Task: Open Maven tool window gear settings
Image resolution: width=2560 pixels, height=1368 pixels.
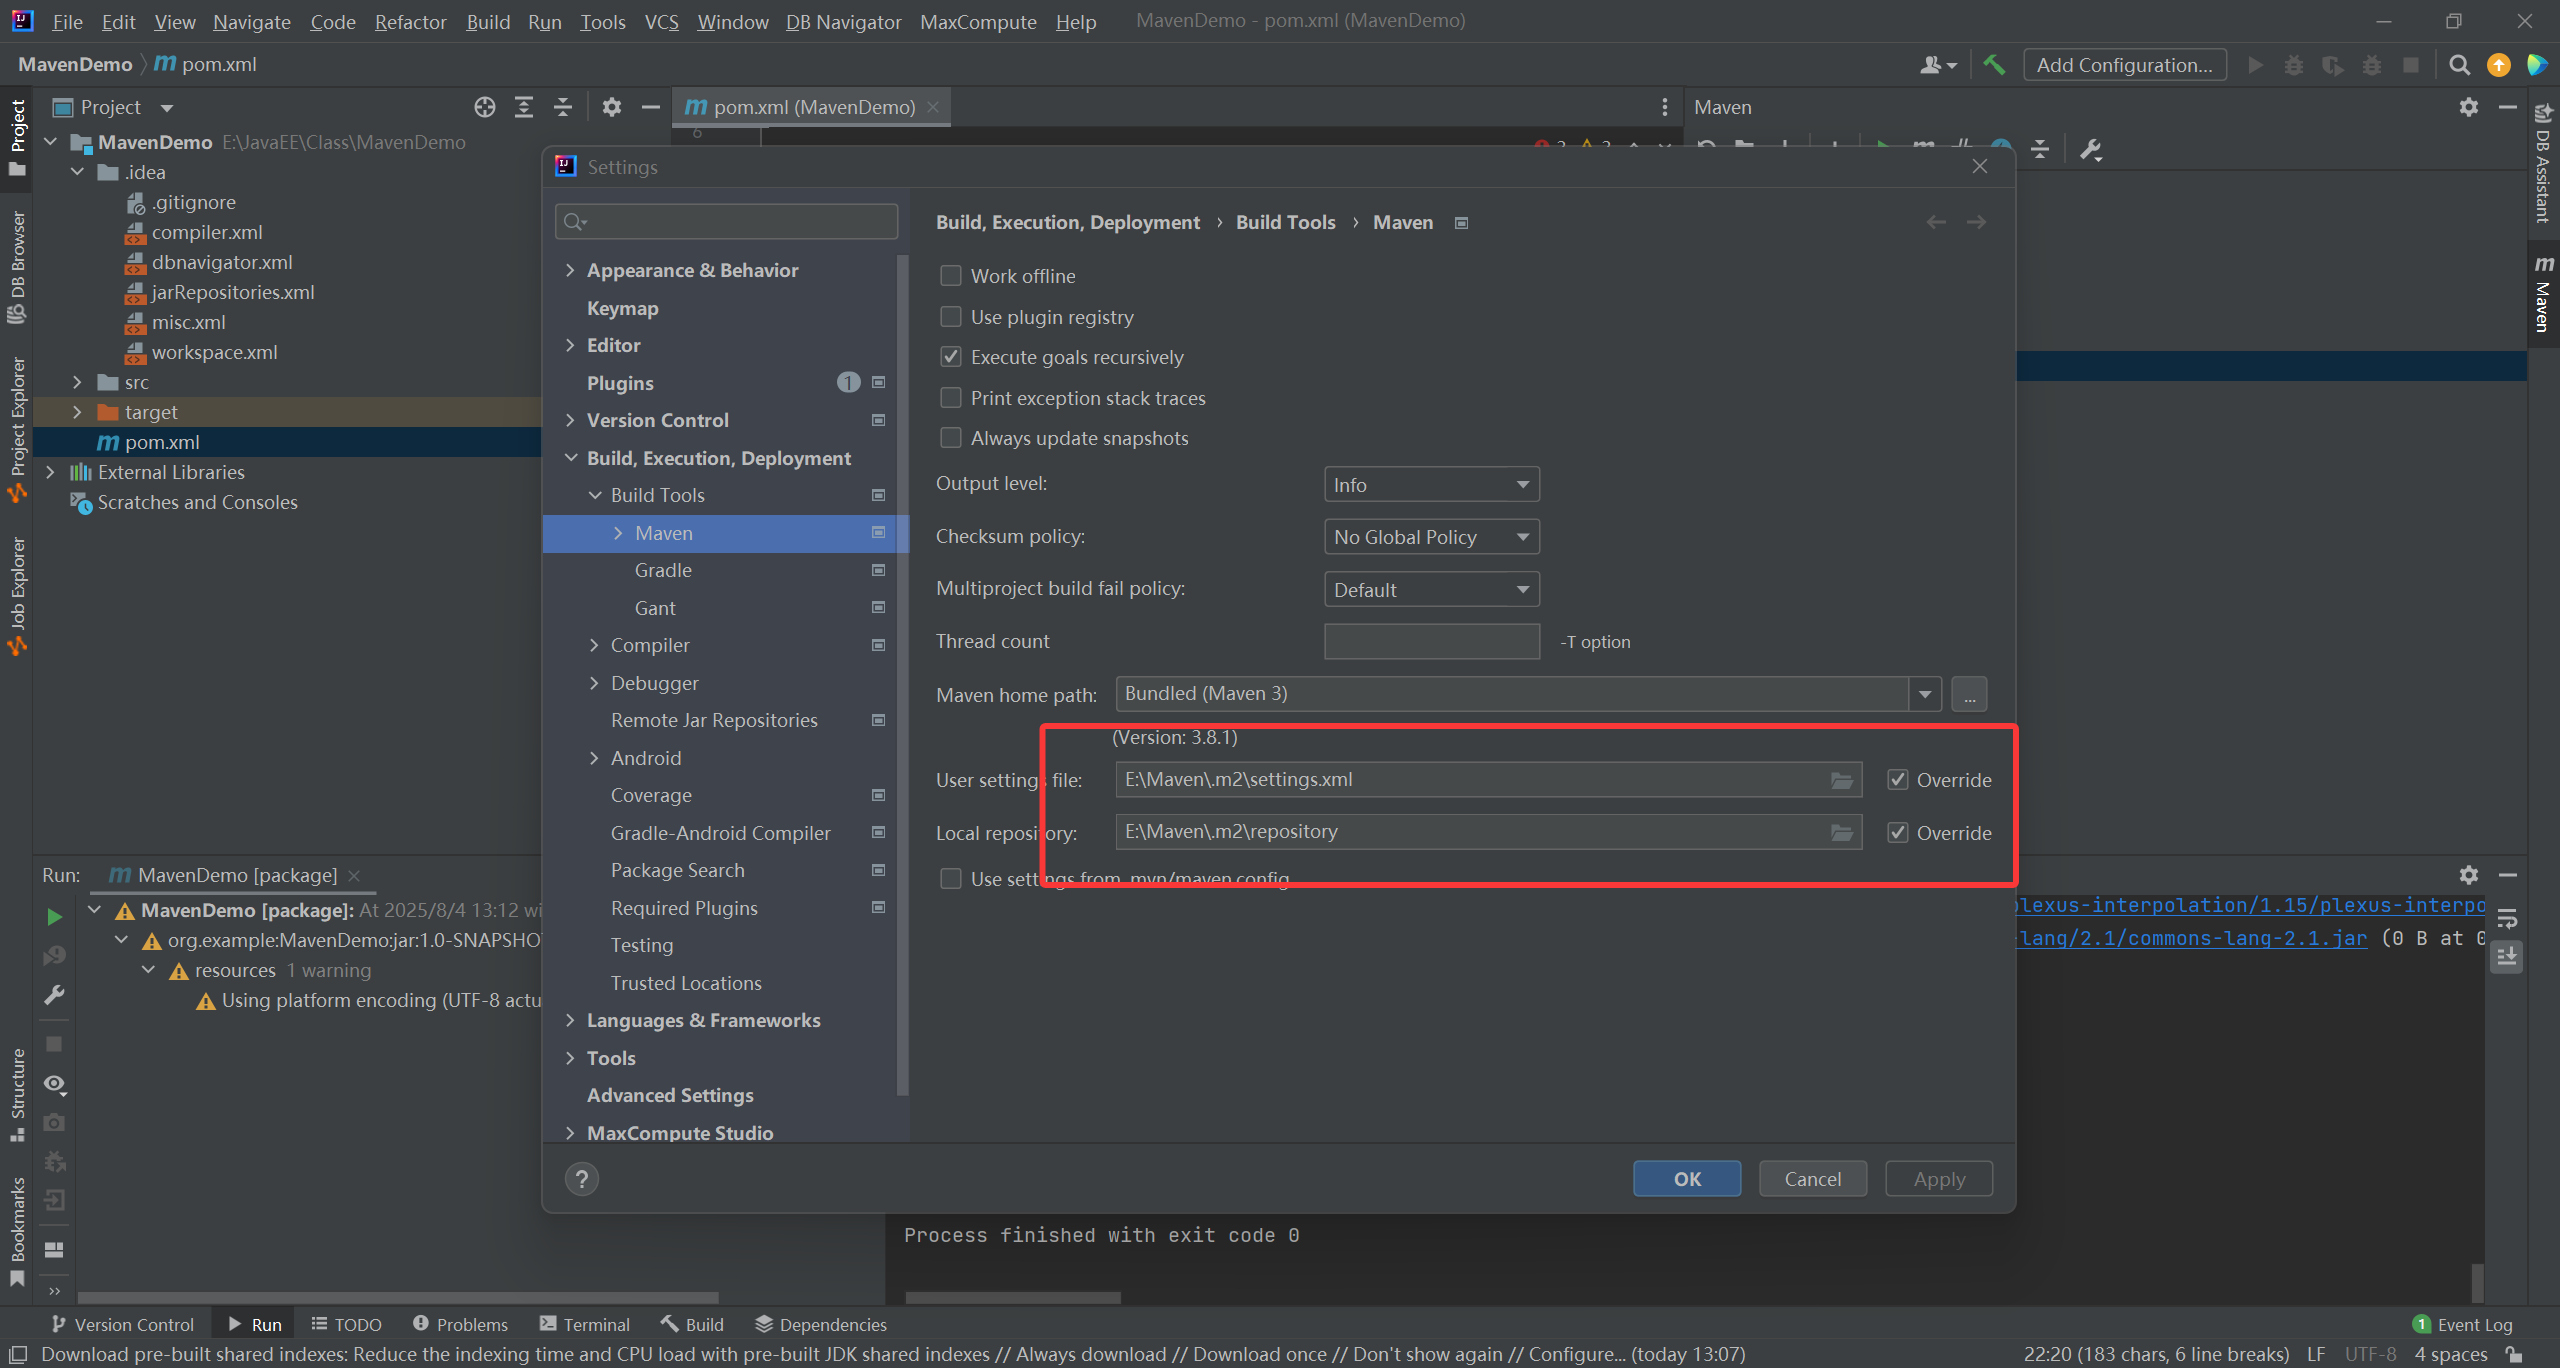Action: 2469,107
